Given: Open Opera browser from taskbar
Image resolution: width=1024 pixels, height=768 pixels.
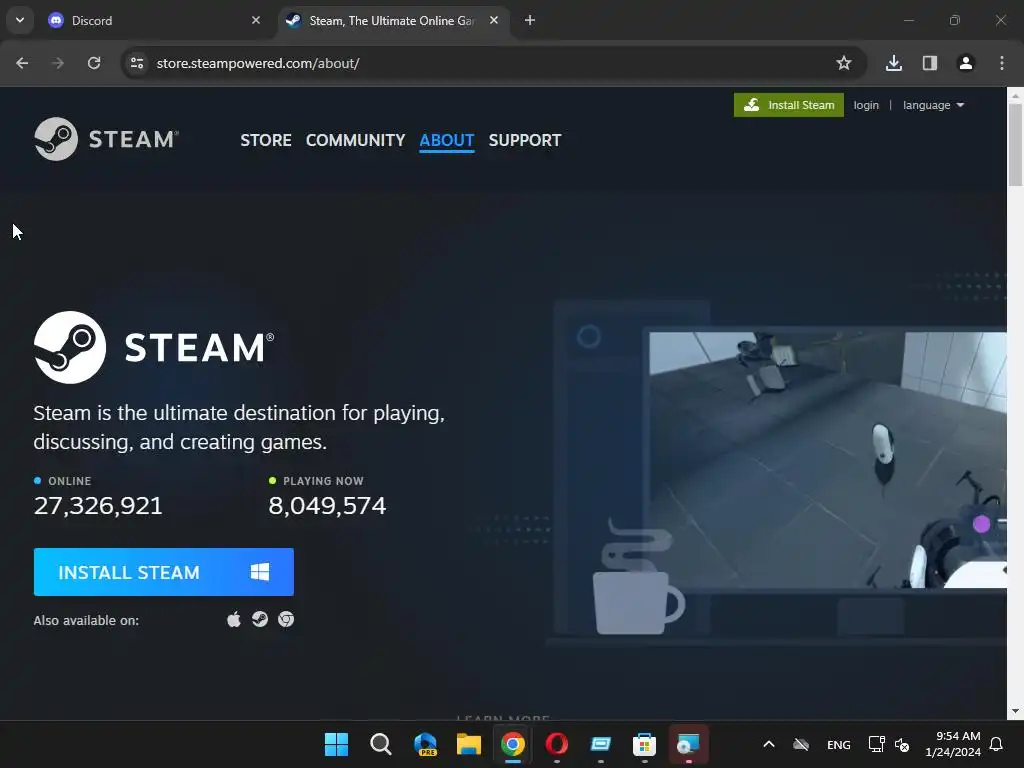Looking at the screenshot, I should point(556,744).
